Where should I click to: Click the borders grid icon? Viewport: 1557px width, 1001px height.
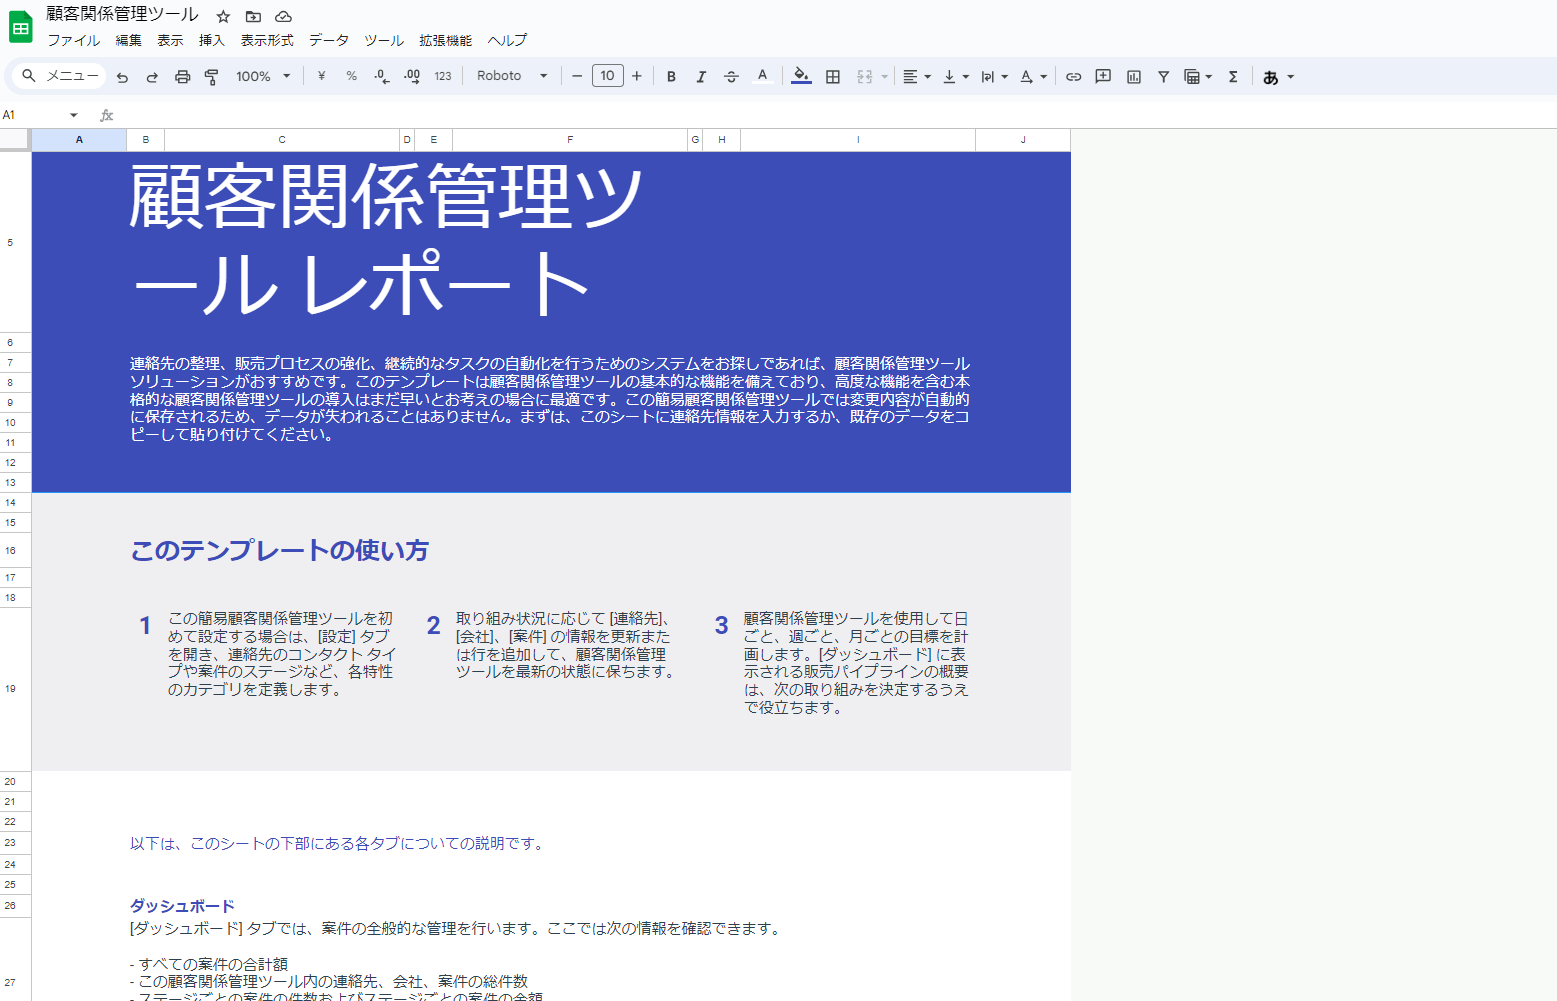(832, 77)
